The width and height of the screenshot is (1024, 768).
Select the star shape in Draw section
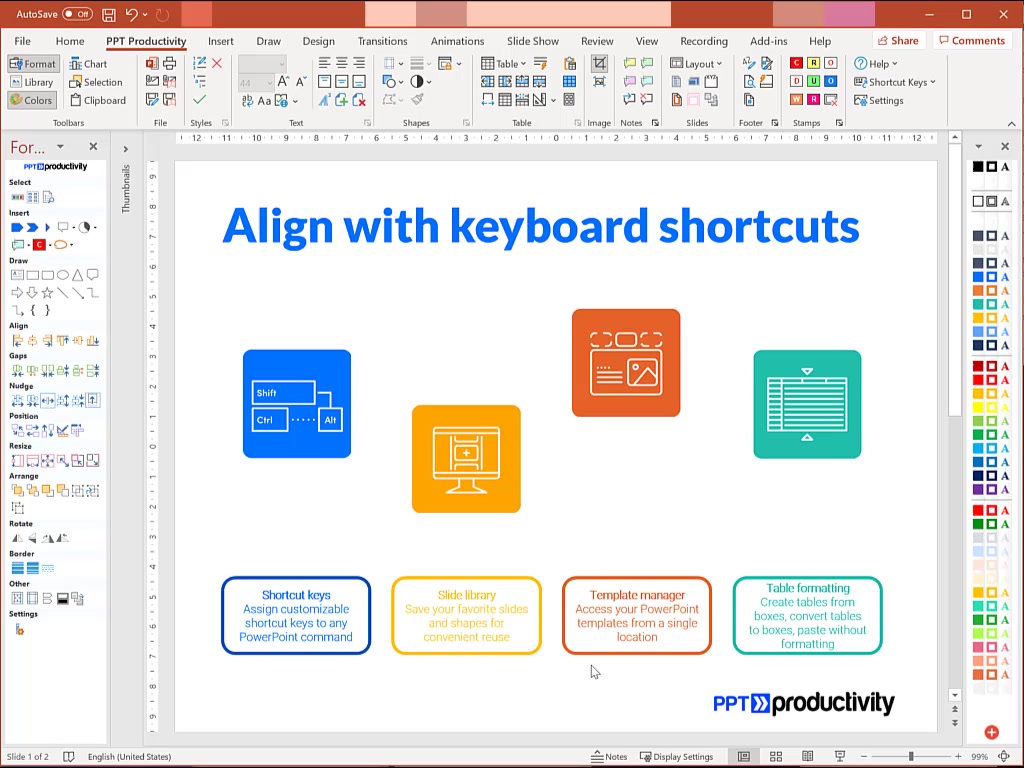coord(47,293)
